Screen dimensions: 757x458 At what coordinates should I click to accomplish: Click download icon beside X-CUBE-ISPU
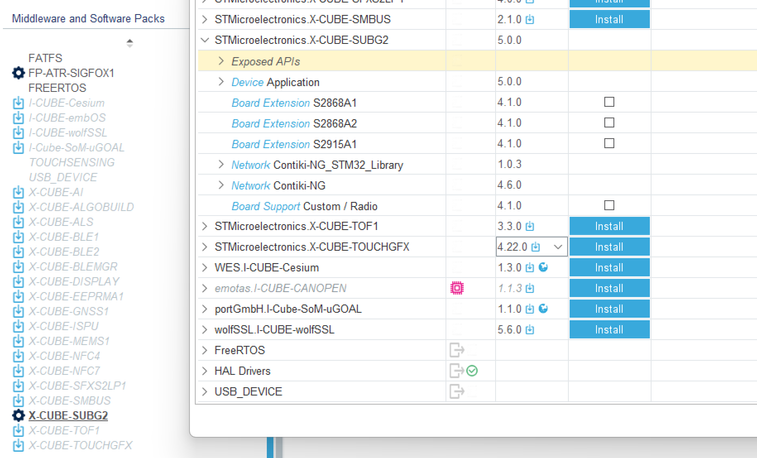pyautogui.click(x=18, y=326)
